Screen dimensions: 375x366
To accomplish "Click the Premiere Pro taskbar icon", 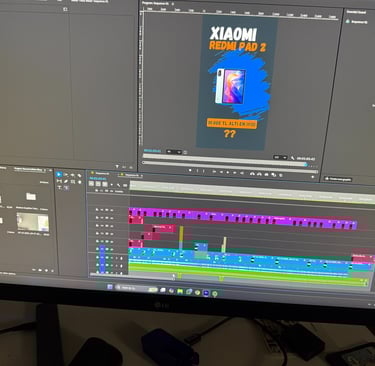I will pyautogui.click(x=206, y=293).
